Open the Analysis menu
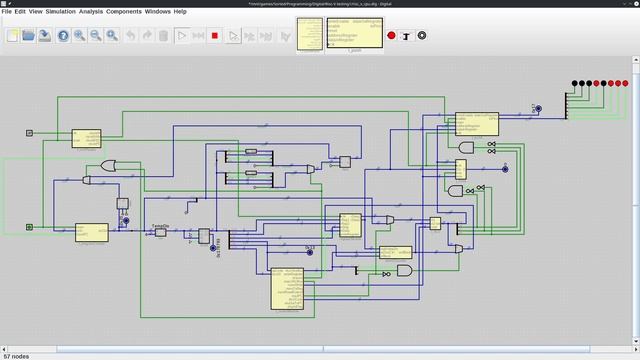 pos(91,11)
